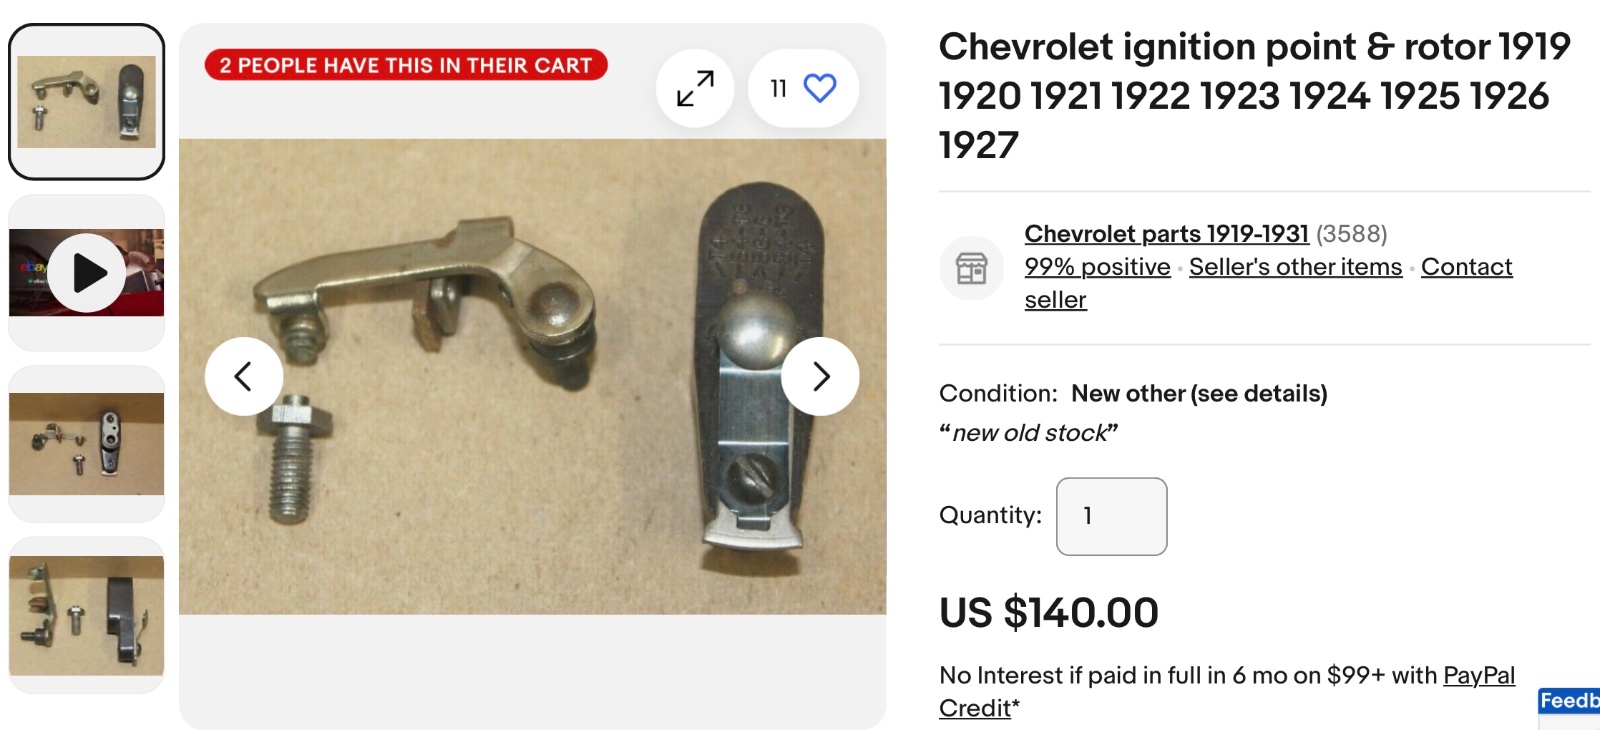Expand the product image to full screen
The width and height of the screenshot is (1600, 730).
695,88
